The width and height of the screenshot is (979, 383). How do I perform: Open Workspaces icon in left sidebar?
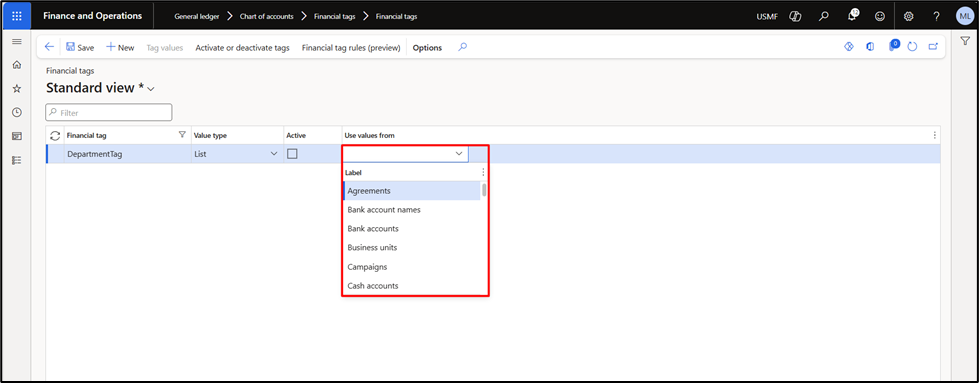click(17, 136)
